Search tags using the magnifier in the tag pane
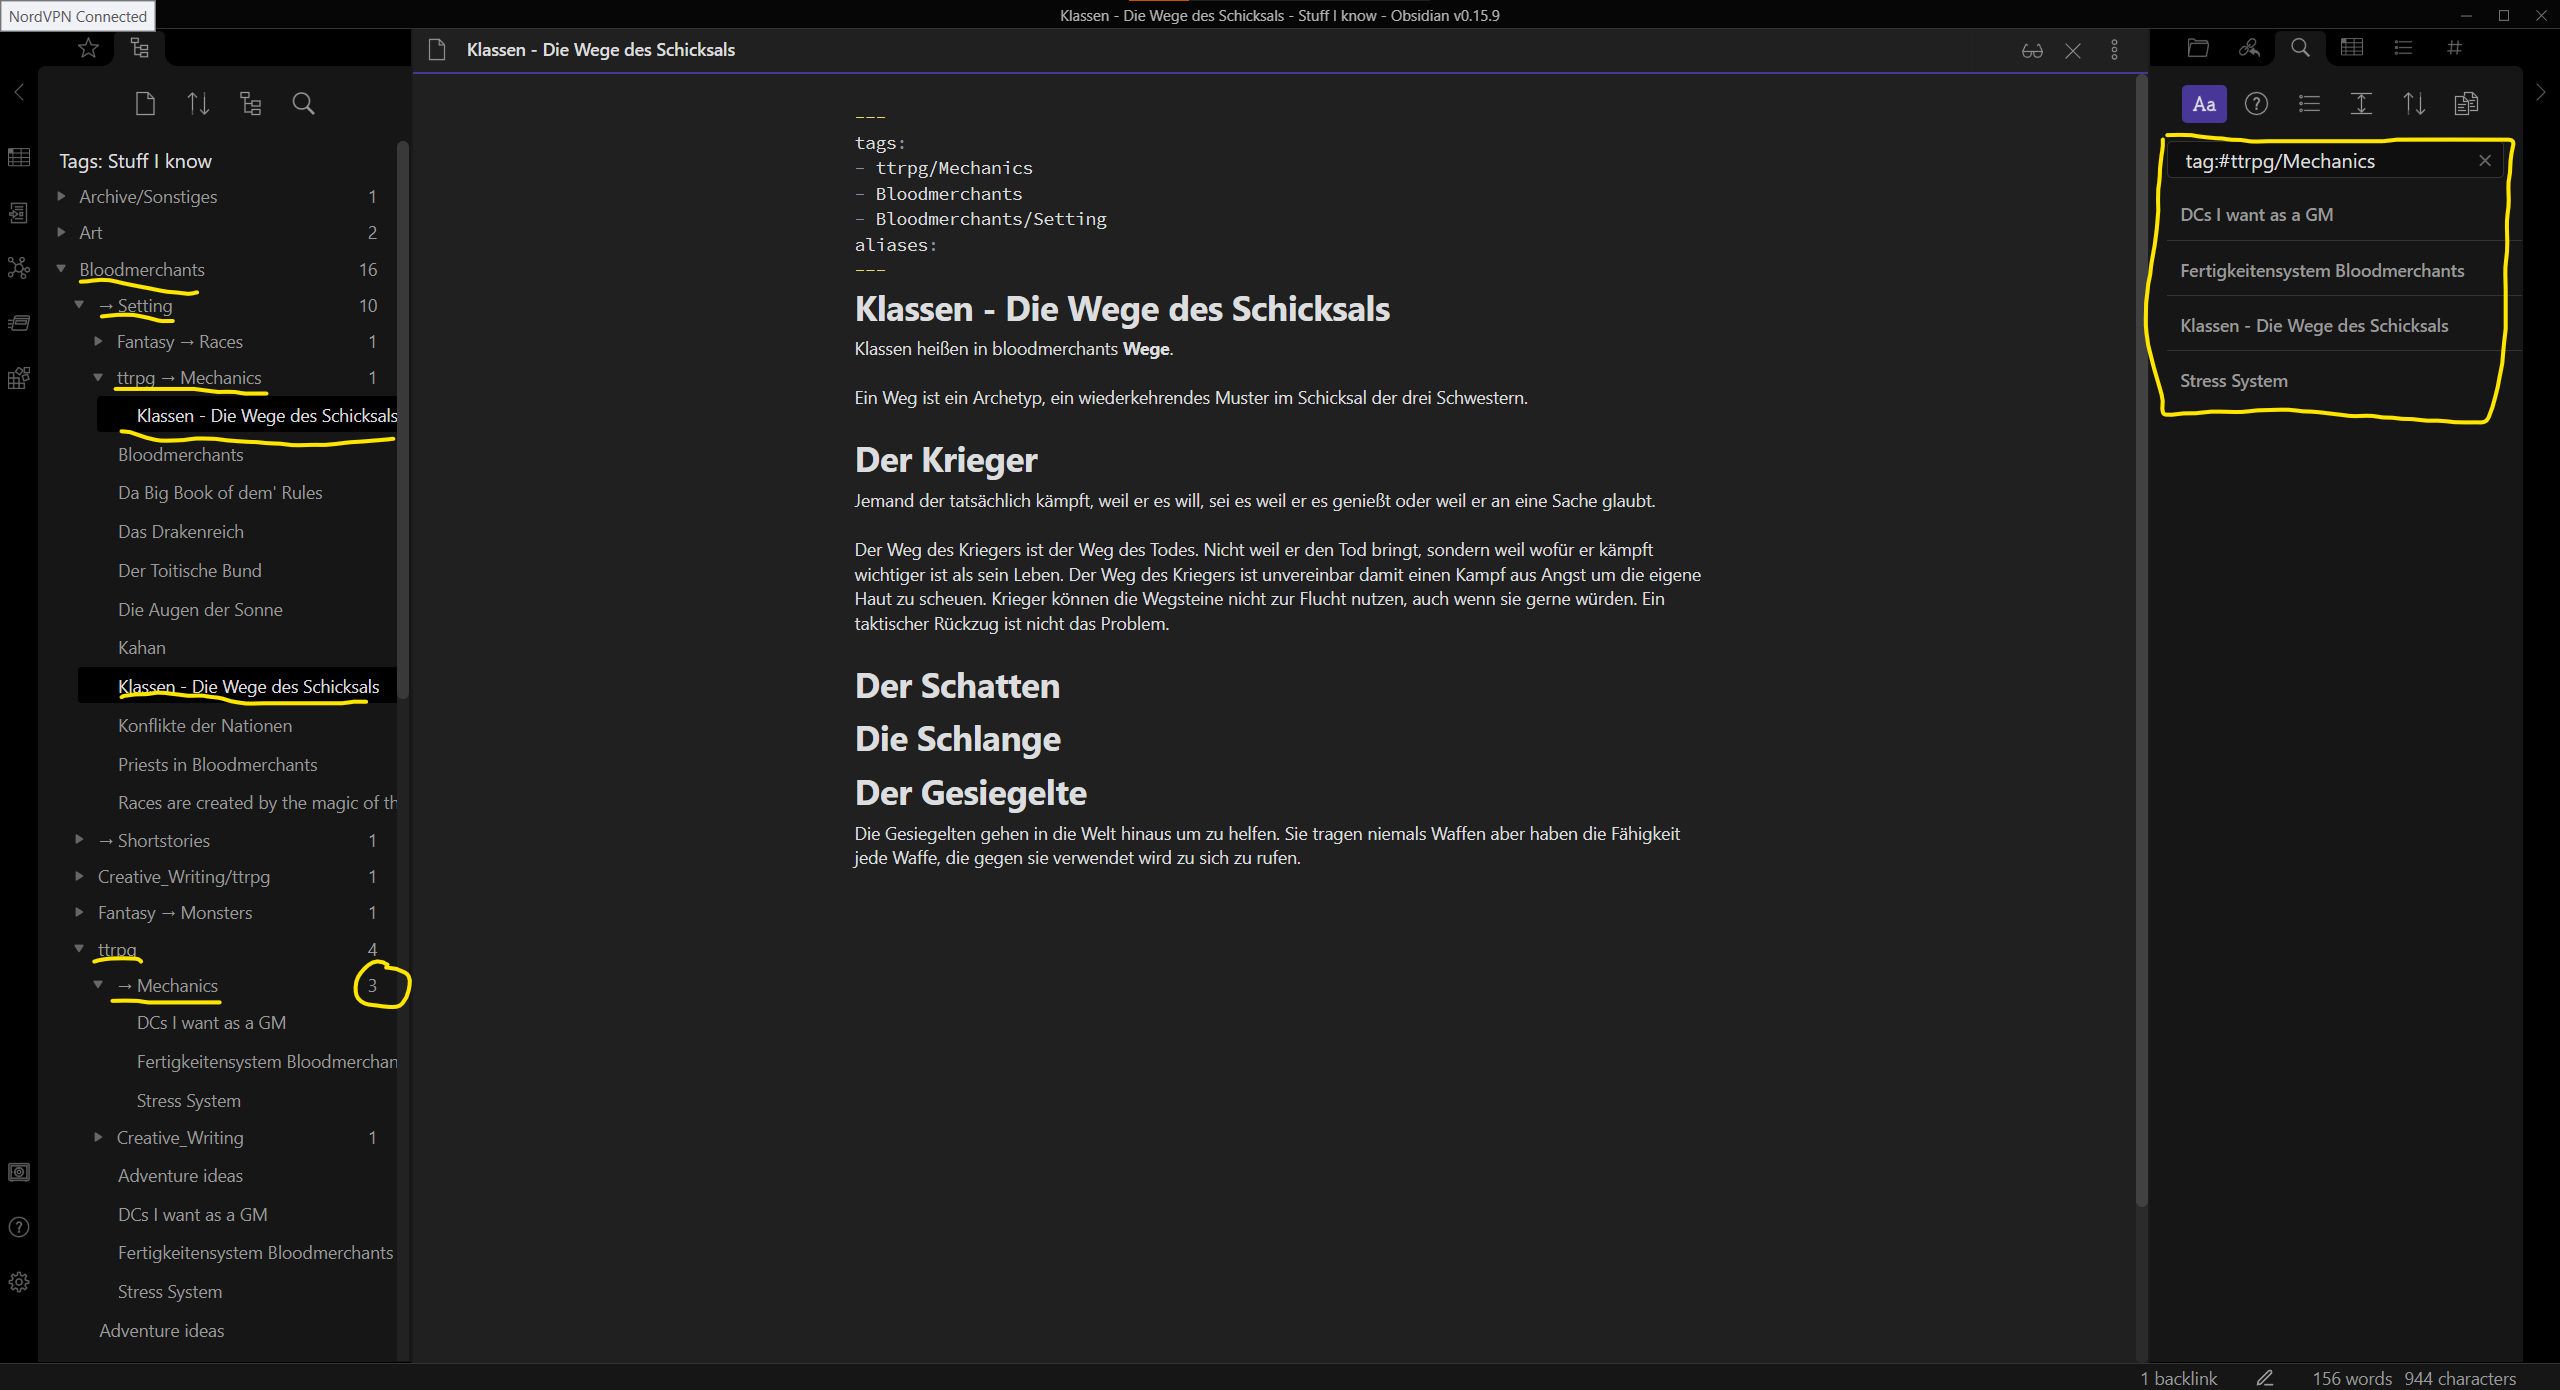2560x1390 pixels. click(x=303, y=103)
